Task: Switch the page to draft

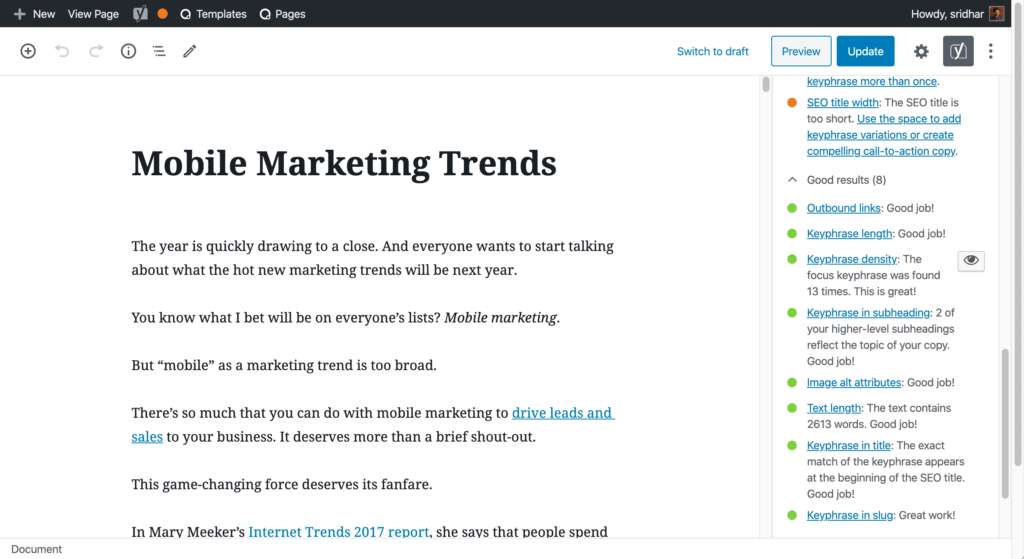Action: [712, 51]
